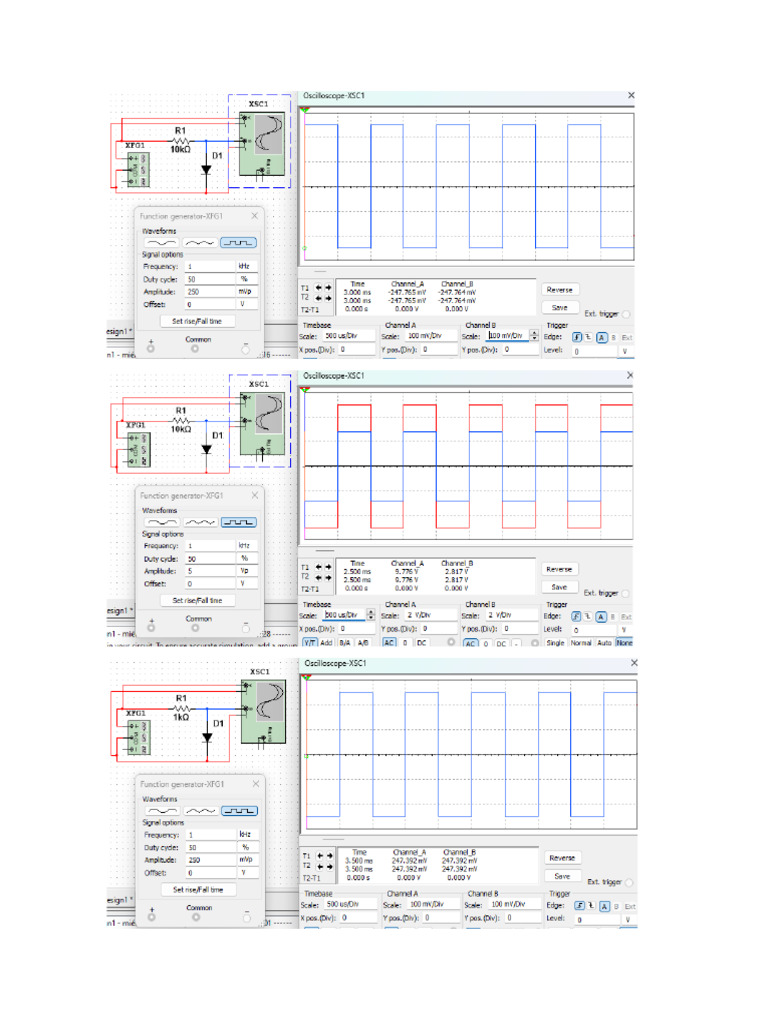Switch to Add mode in 2 V/Div oscilloscope
The height and width of the screenshot is (1024, 768).
tap(326, 643)
